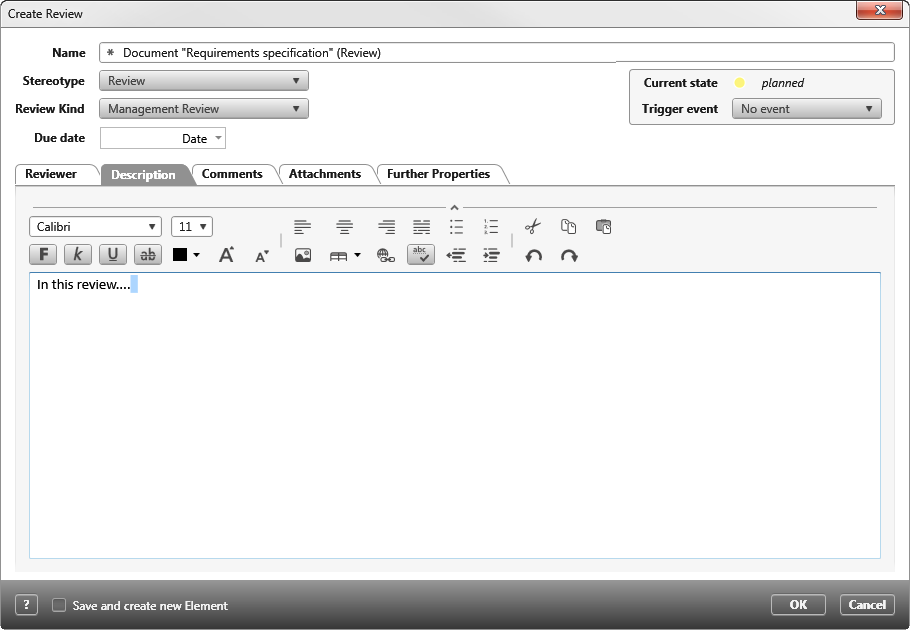Click the Cancel button
The width and height of the screenshot is (910, 630).
point(866,604)
